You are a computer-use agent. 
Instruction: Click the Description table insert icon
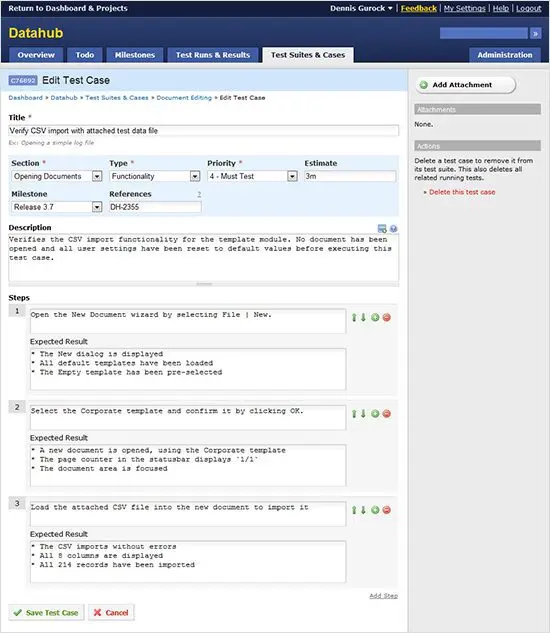(x=382, y=228)
